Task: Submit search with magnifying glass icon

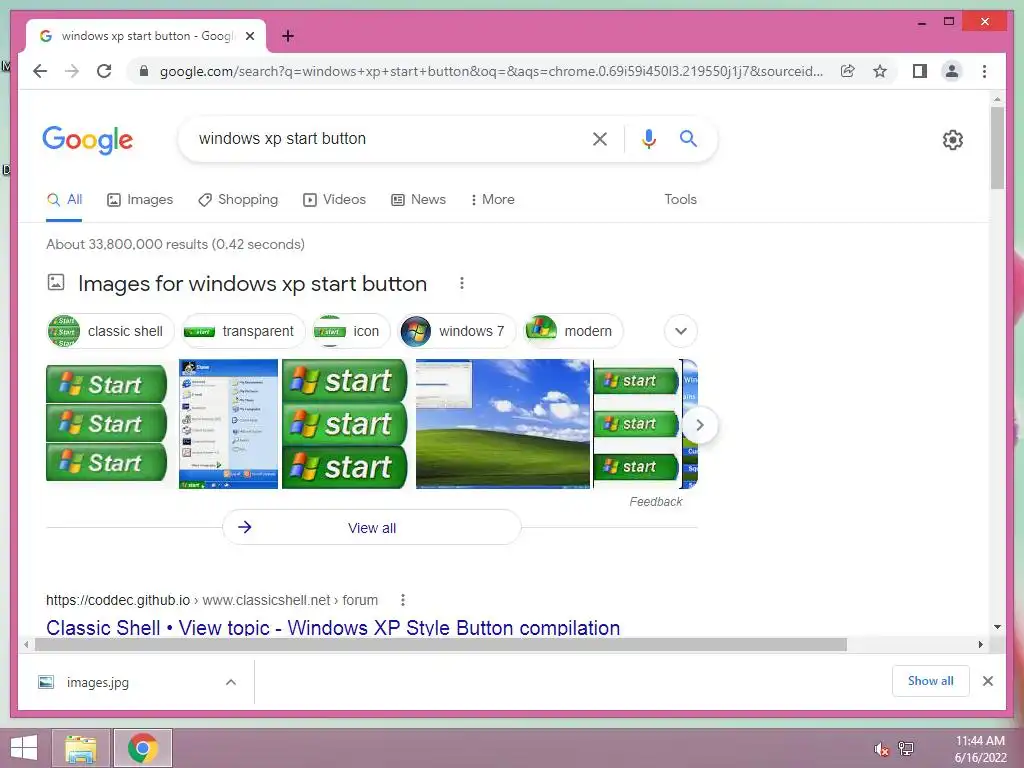Action: (688, 138)
